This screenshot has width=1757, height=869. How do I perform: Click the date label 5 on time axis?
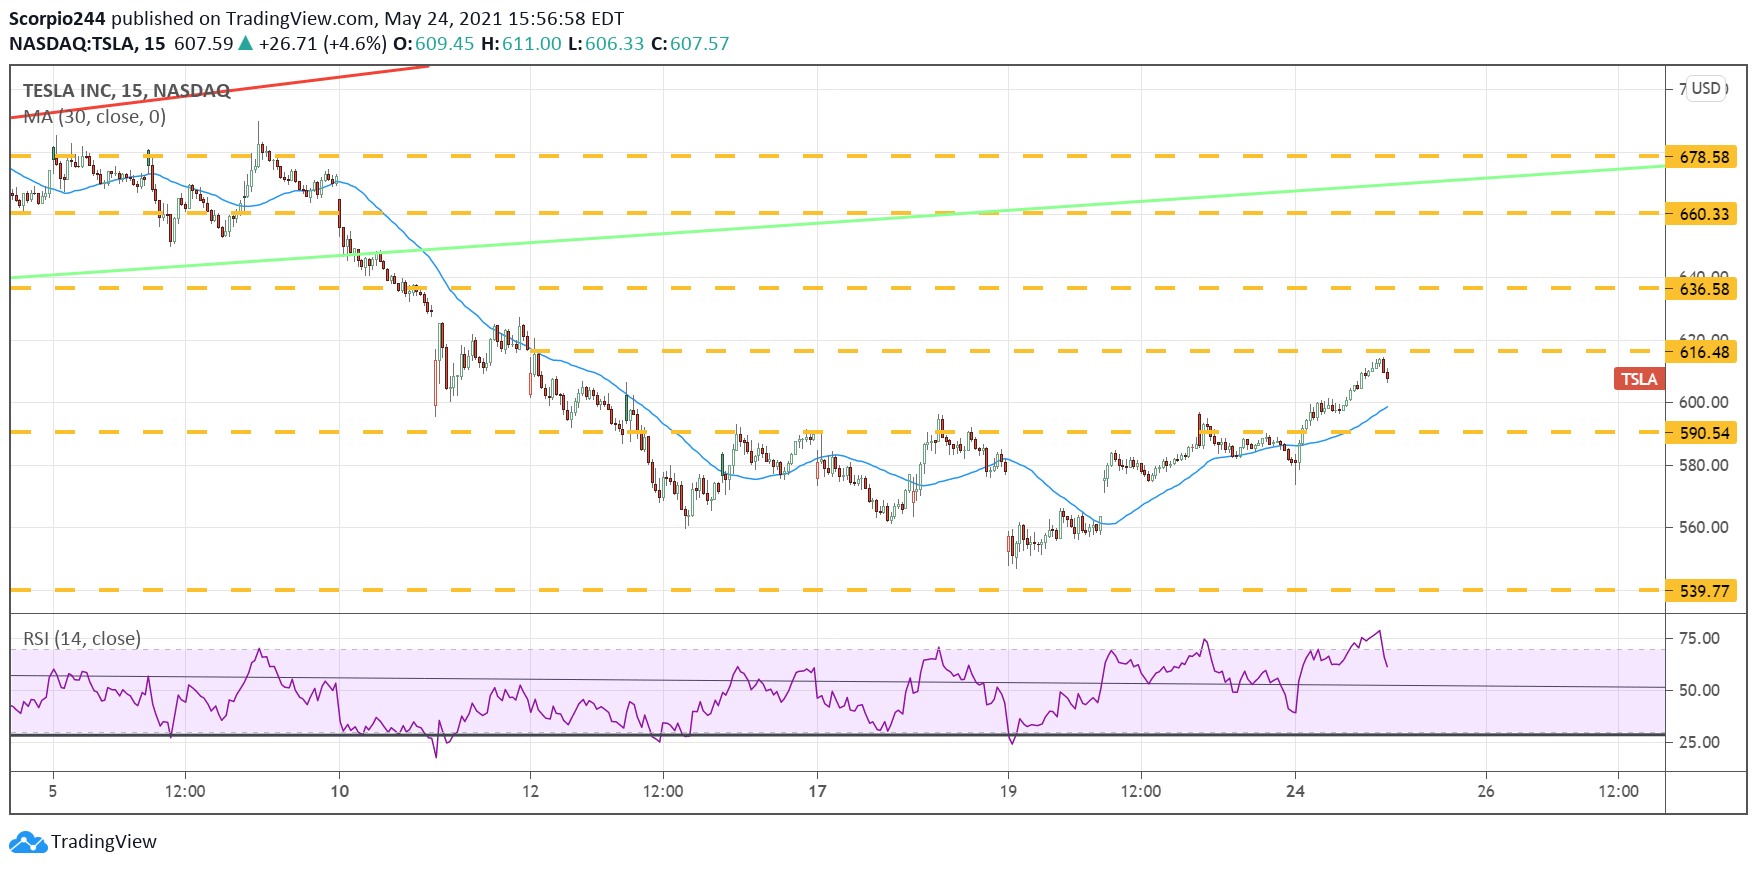[53, 791]
